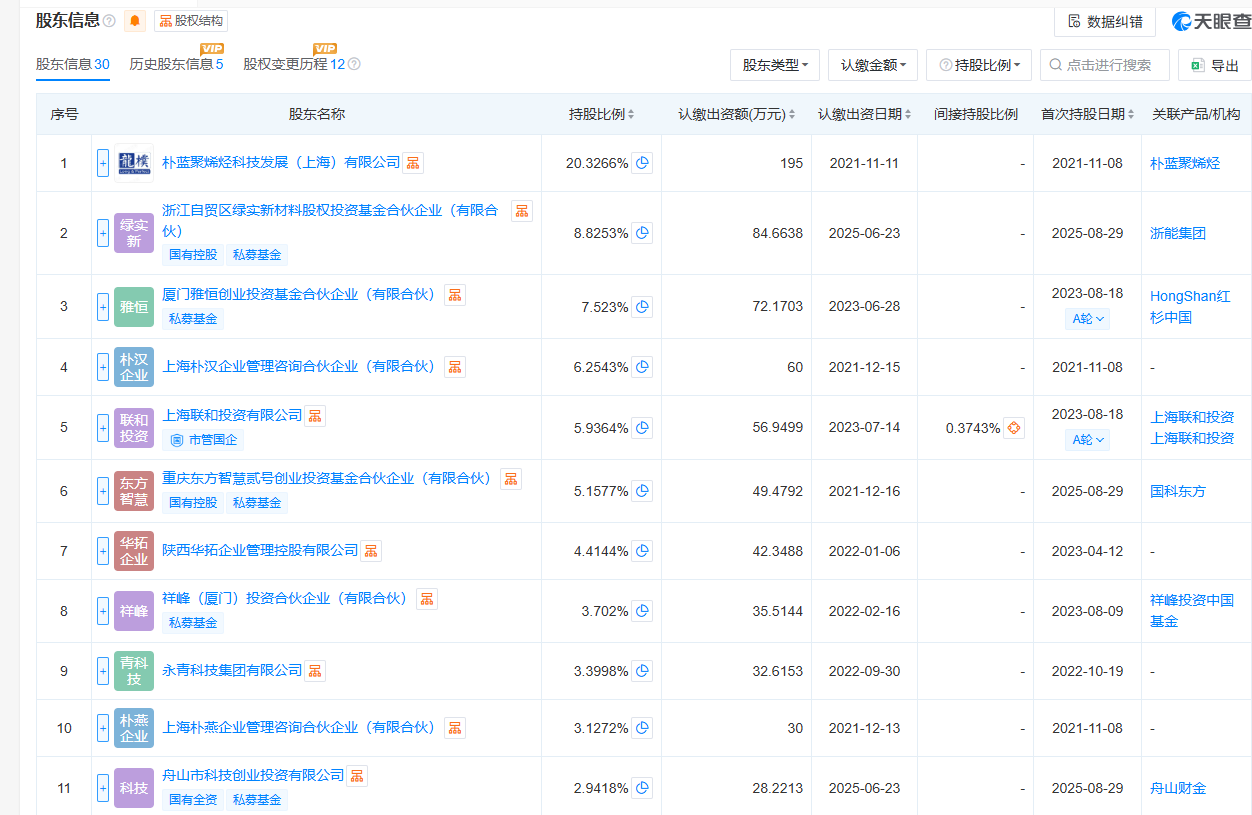Click 国有全资 tag under 舟山市科技创业投资

pyautogui.click(x=193, y=800)
